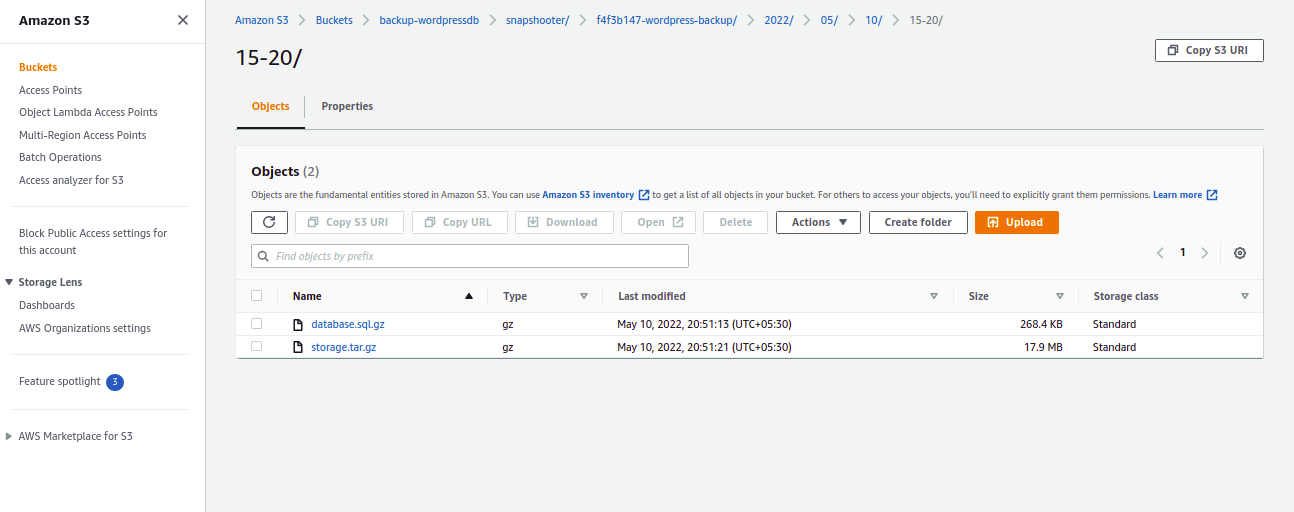The width and height of the screenshot is (1294, 512).
Task: Select all objects with header checkbox
Action: pyautogui.click(x=257, y=296)
